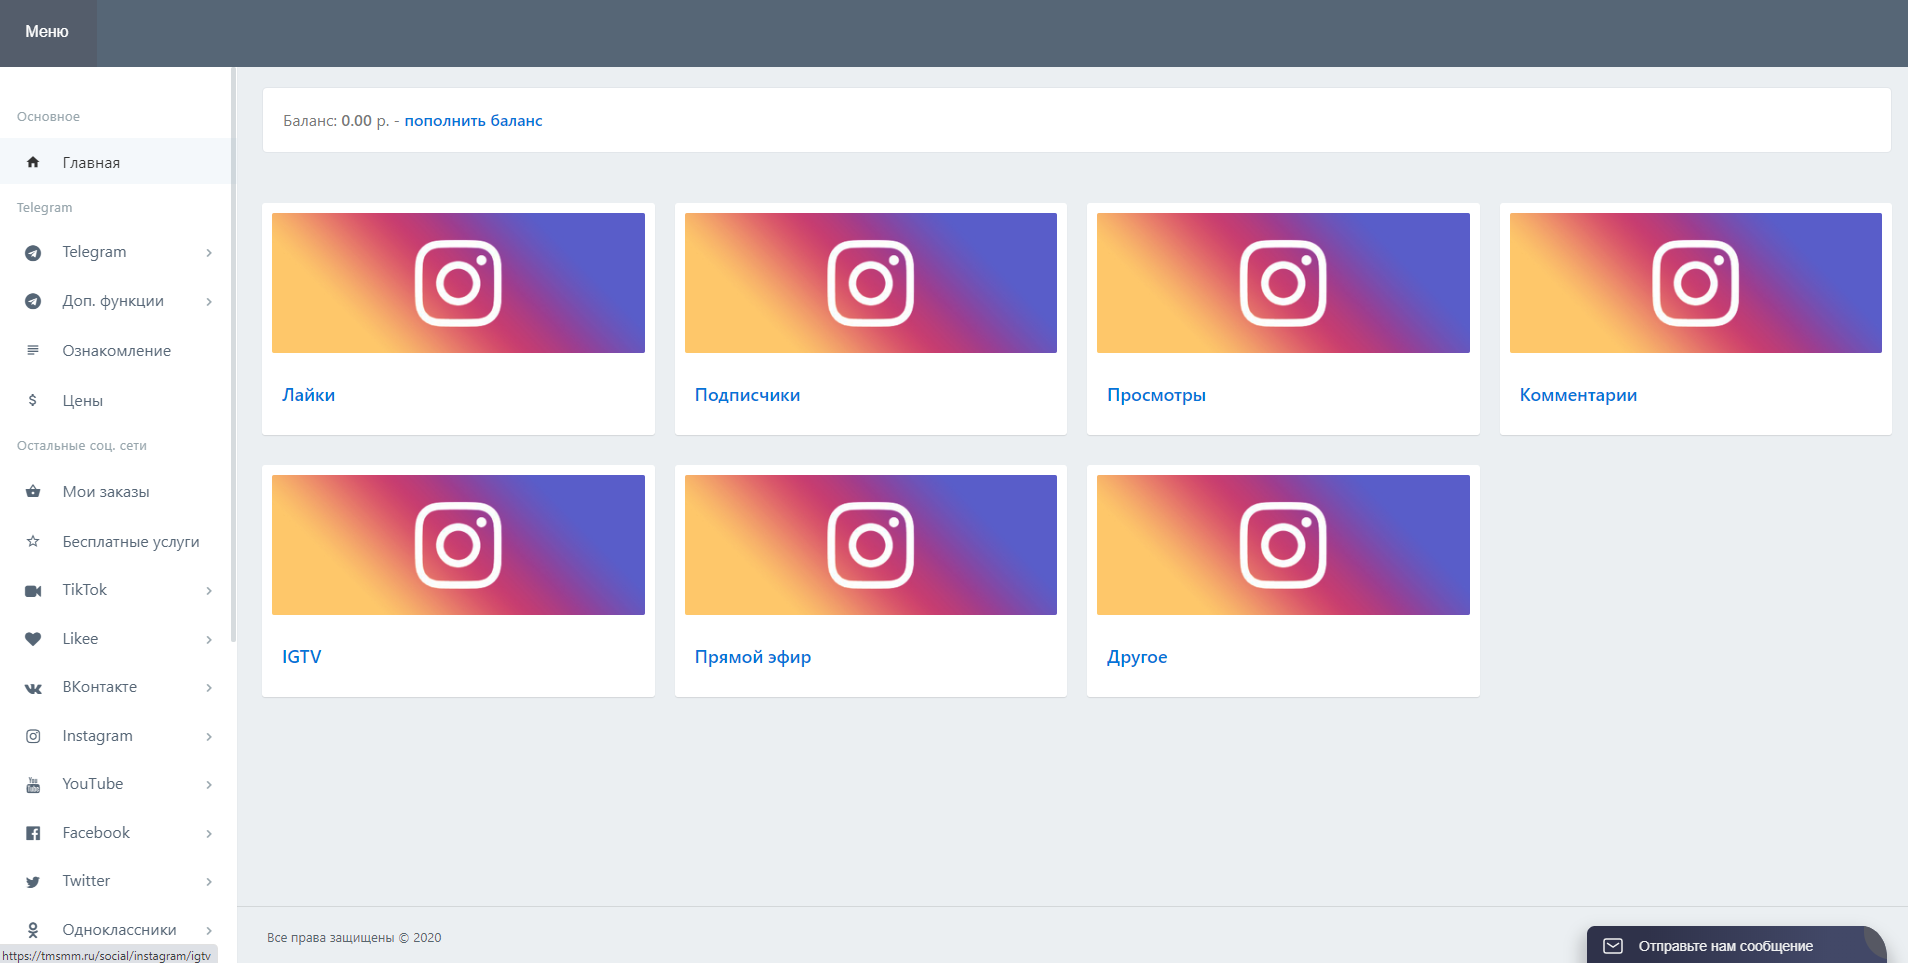The height and width of the screenshot is (963, 1908).
Task: Click the пополнить баланс link
Action: tap(473, 121)
